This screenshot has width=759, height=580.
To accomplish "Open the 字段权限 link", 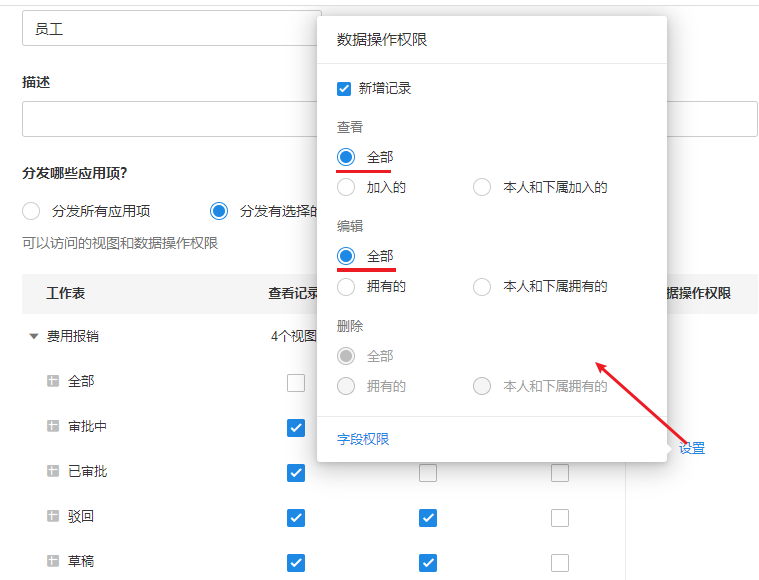I will pos(363,439).
